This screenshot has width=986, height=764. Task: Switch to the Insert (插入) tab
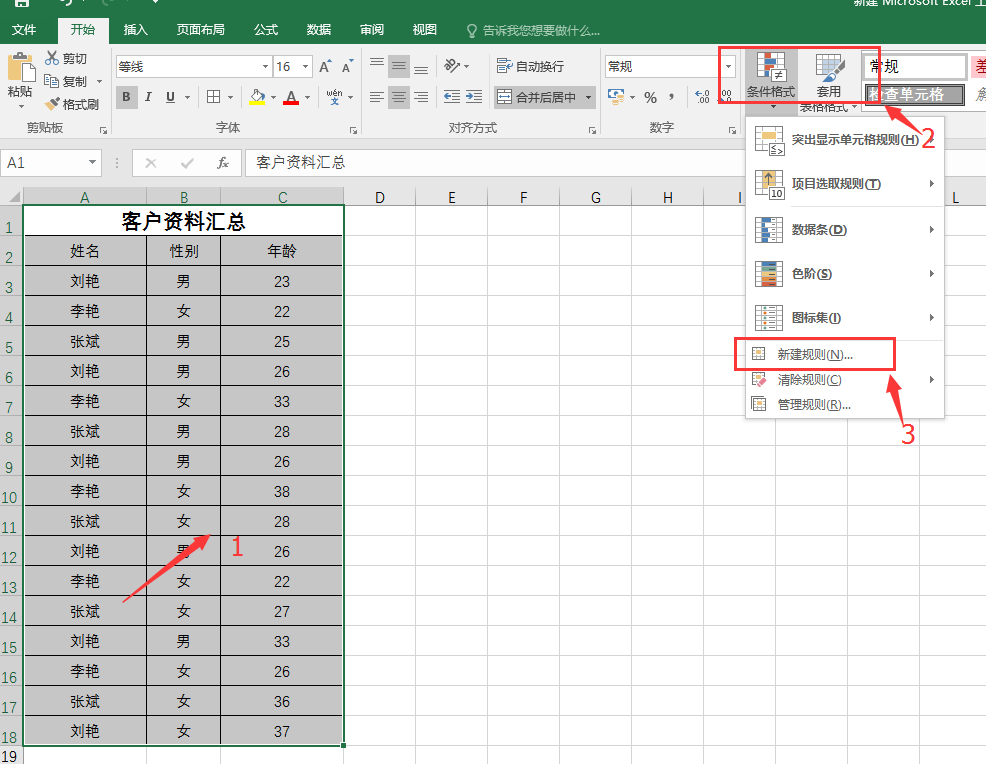[136, 30]
